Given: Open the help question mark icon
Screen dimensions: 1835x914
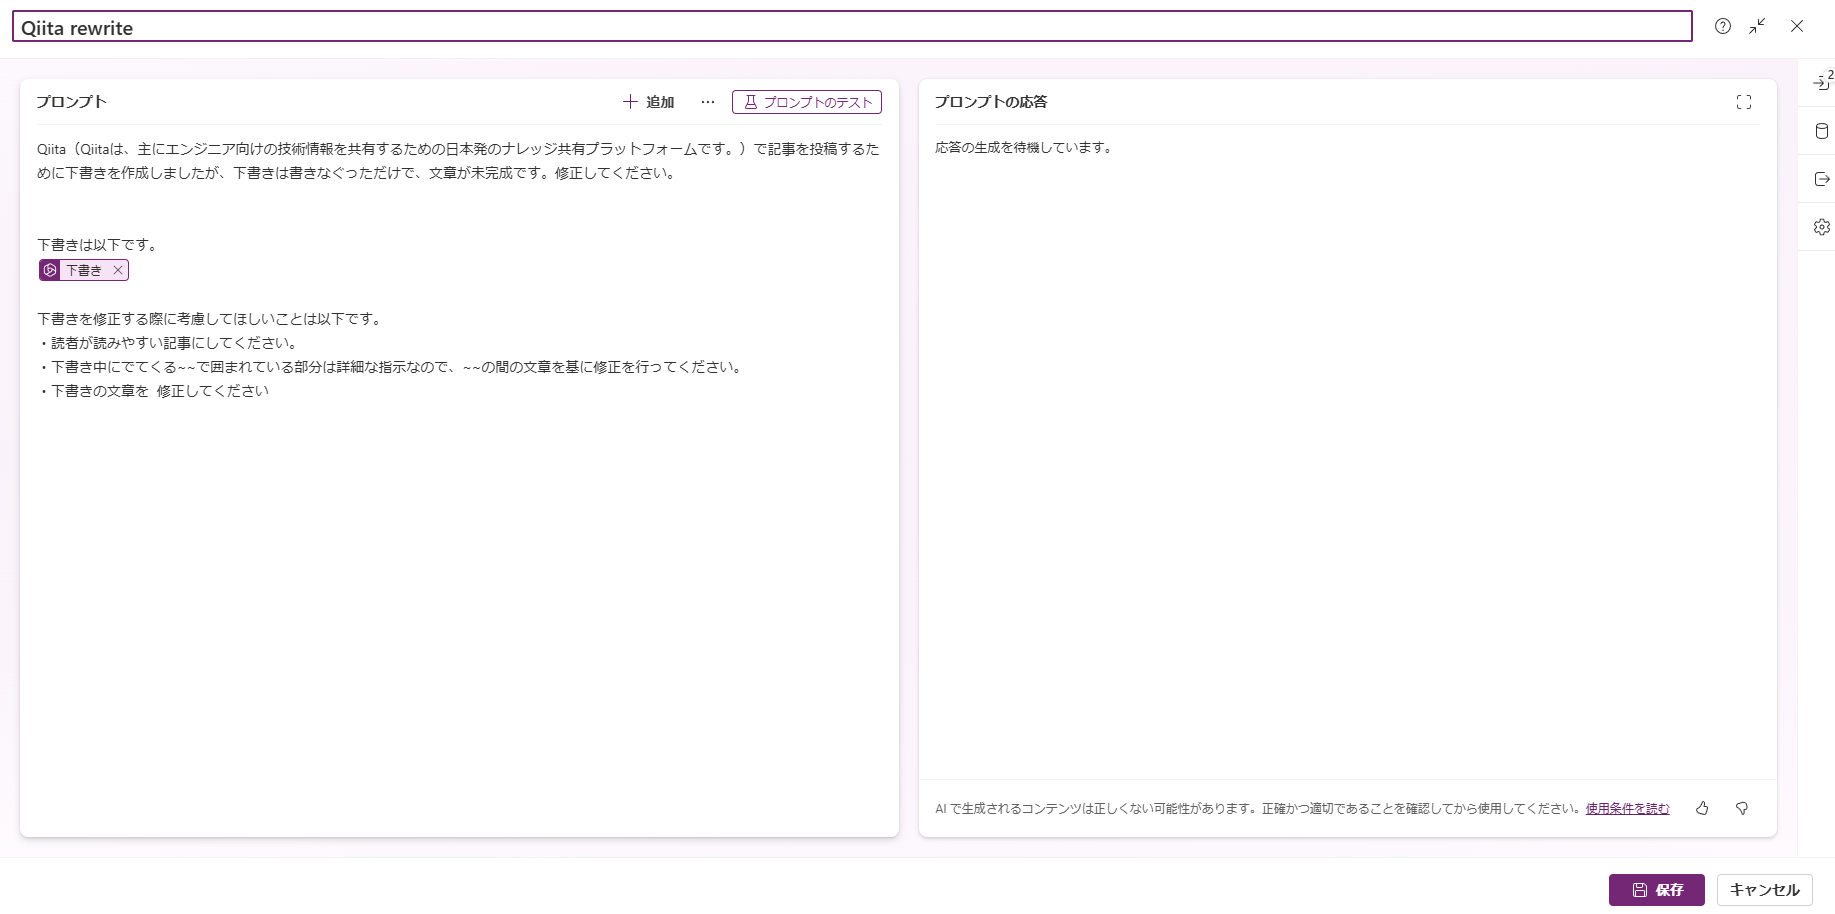Looking at the screenshot, I should click(1722, 27).
